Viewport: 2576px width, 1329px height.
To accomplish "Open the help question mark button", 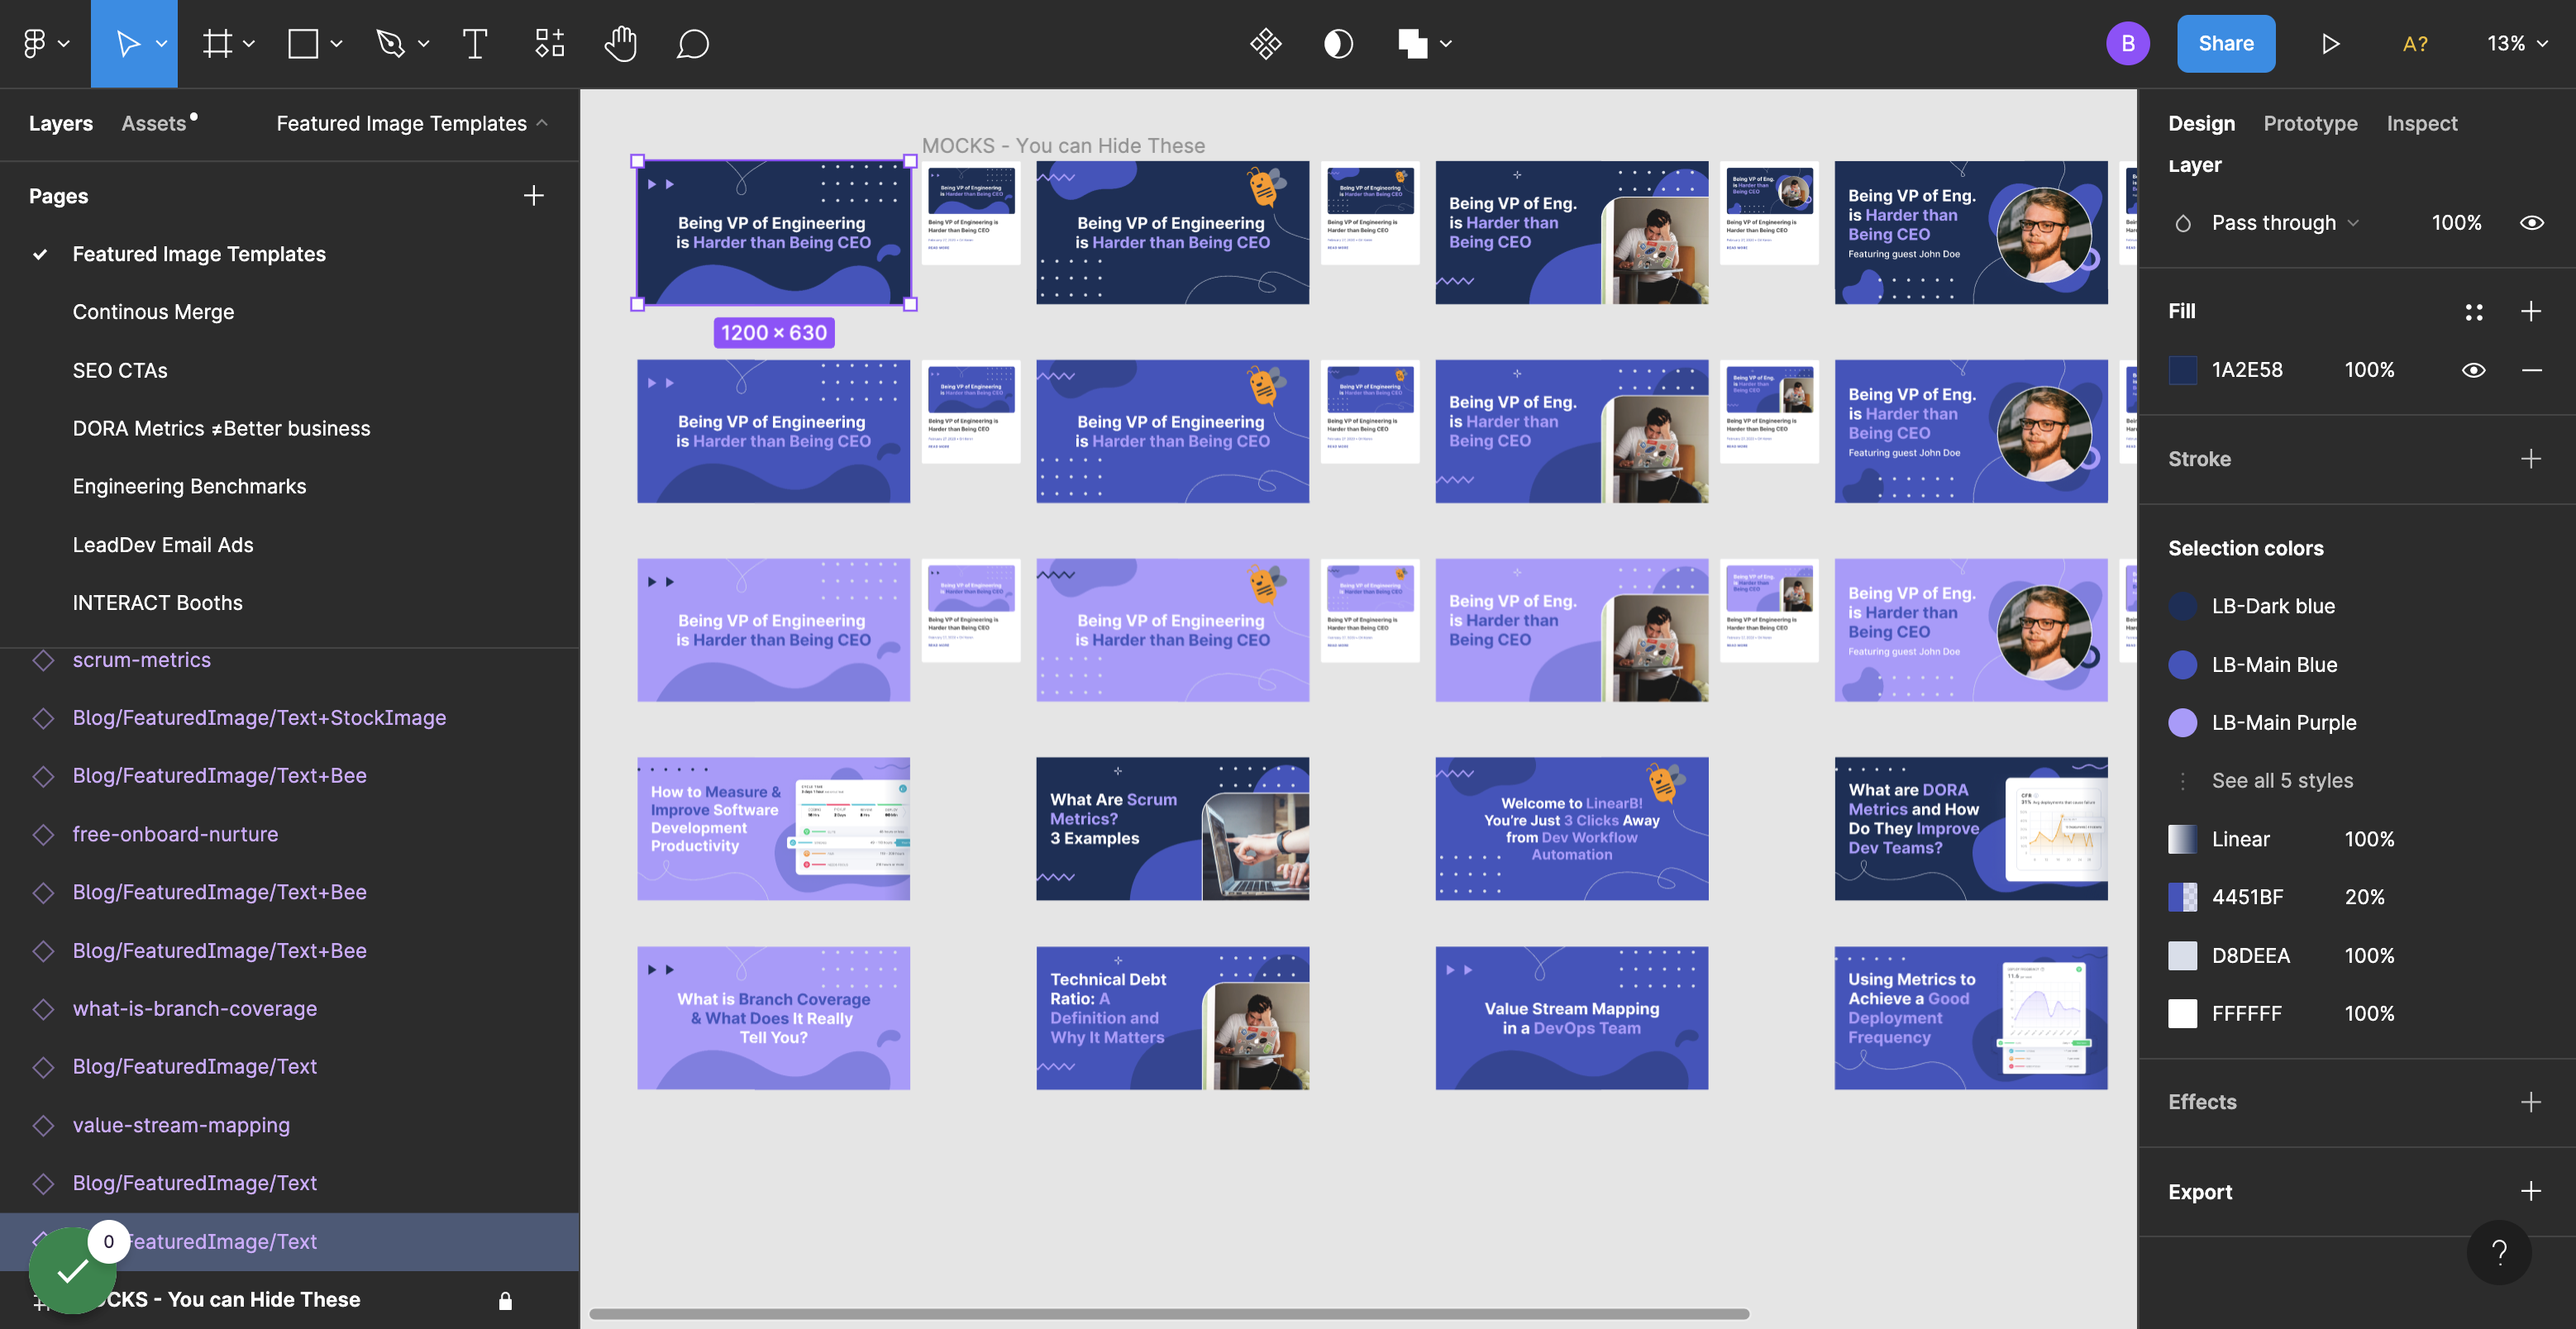I will [x=2498, y=1252].
